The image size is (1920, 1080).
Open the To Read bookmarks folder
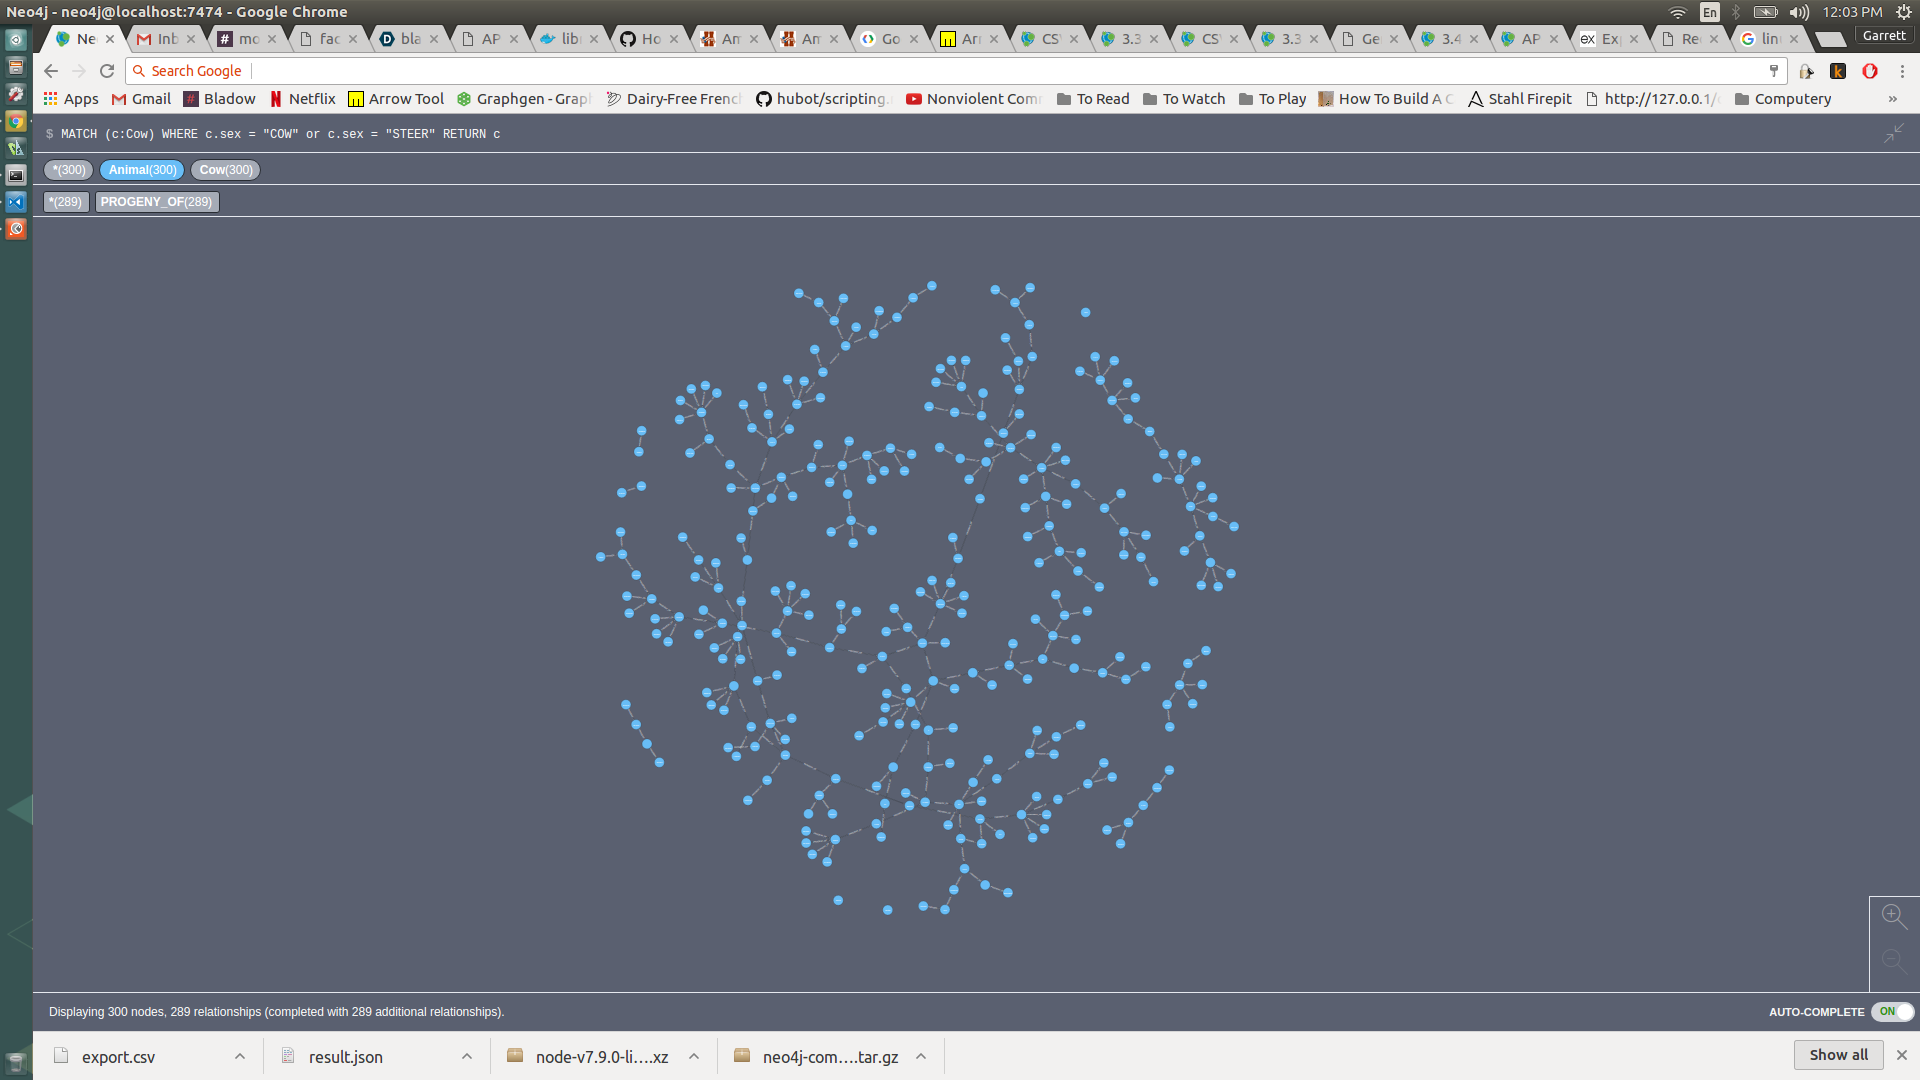(x=1093, y=99)
